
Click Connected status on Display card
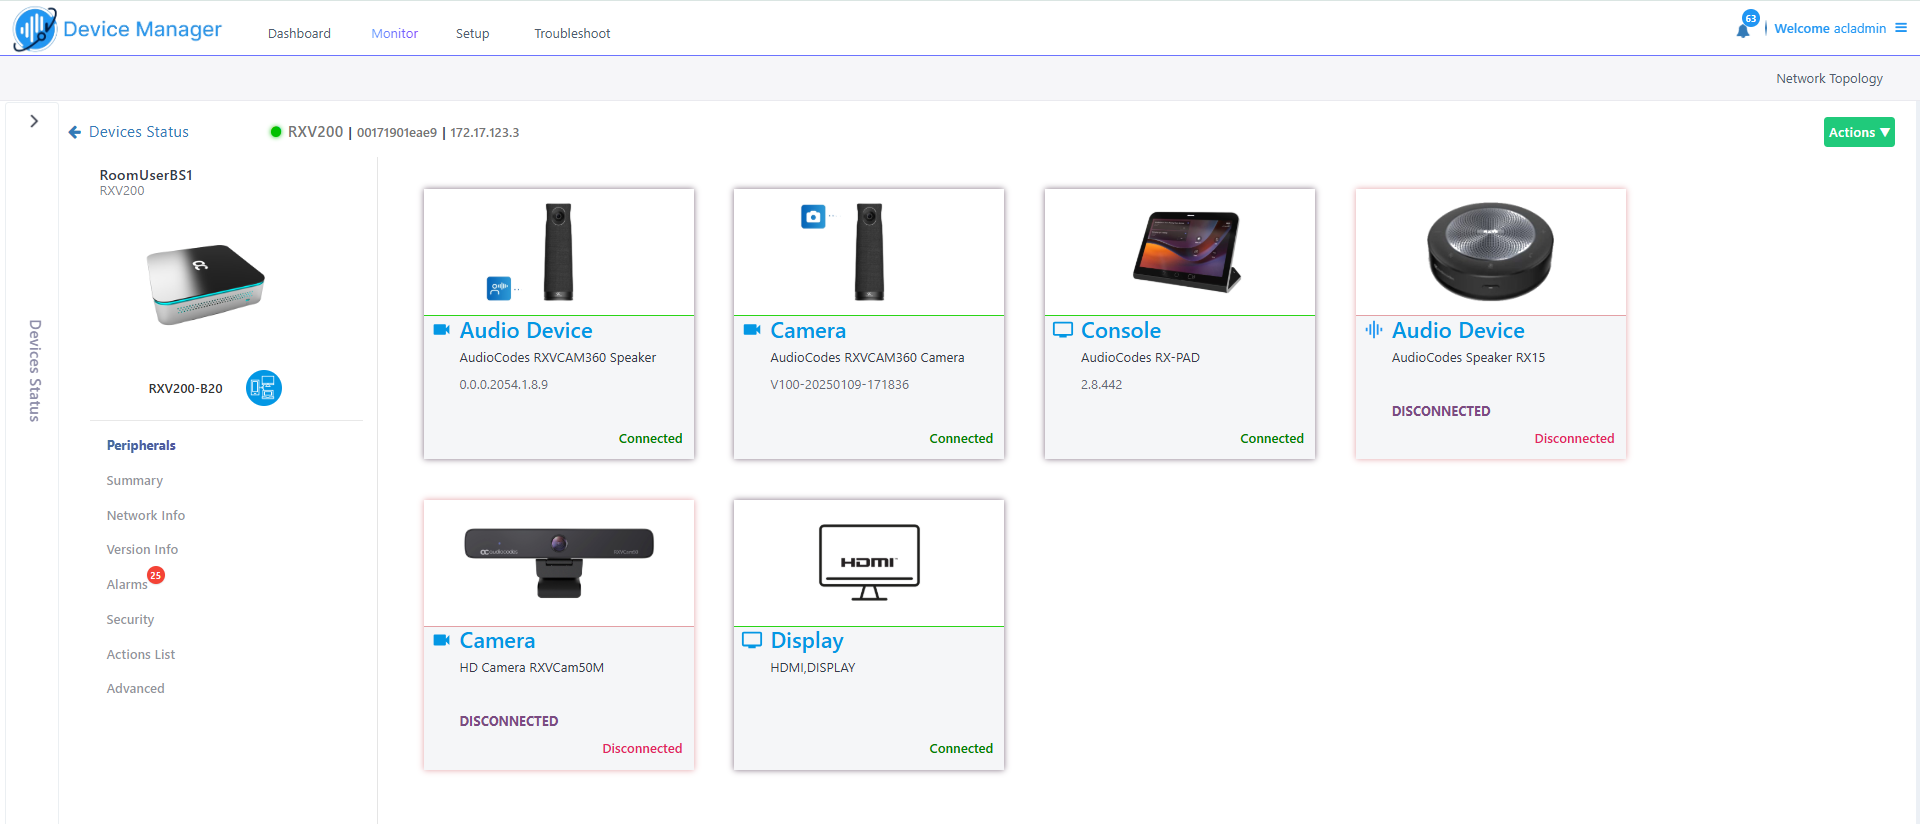point(961,748)
